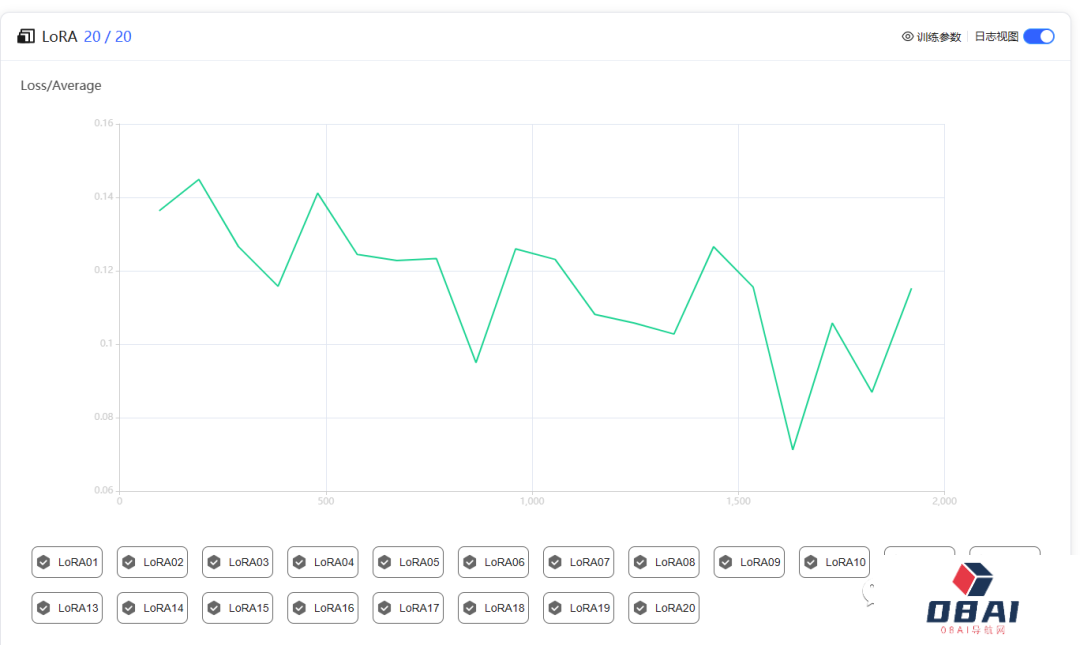
Task: Click the shield icon on LoRA13
Action: pos(44,608)
